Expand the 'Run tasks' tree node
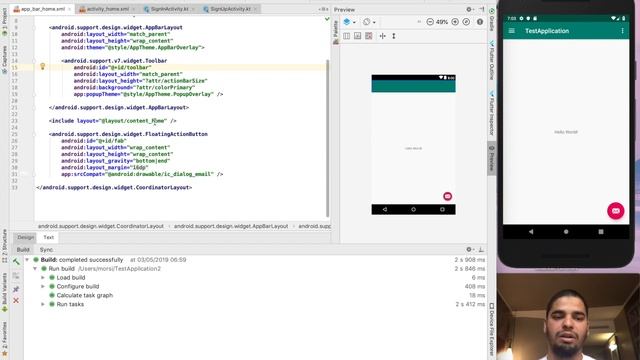This screenshot has width=640, height=360. pos(43,304)
